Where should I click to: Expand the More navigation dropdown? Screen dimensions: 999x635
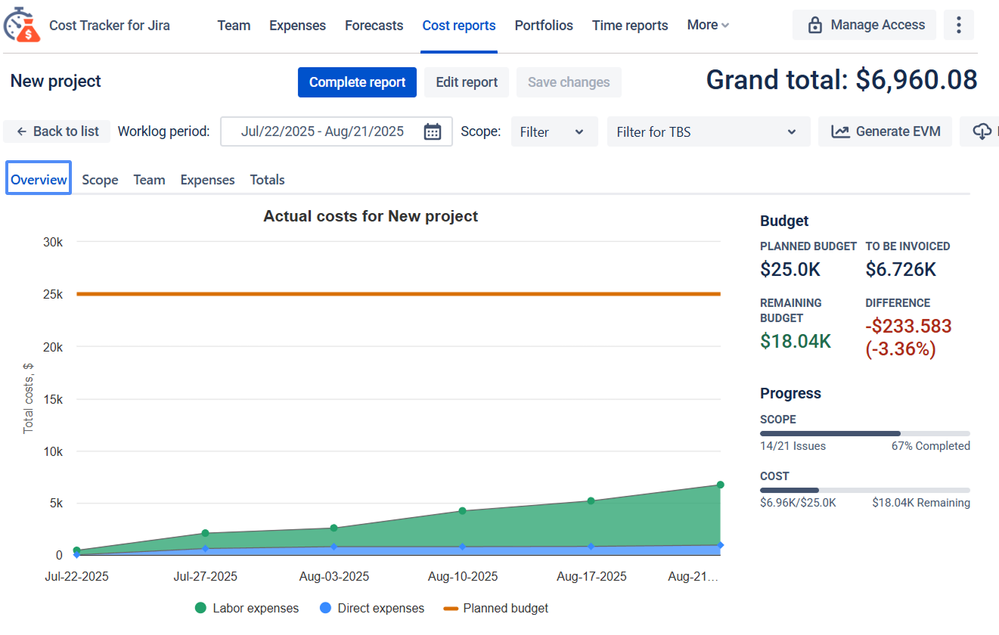pos(708,25)
